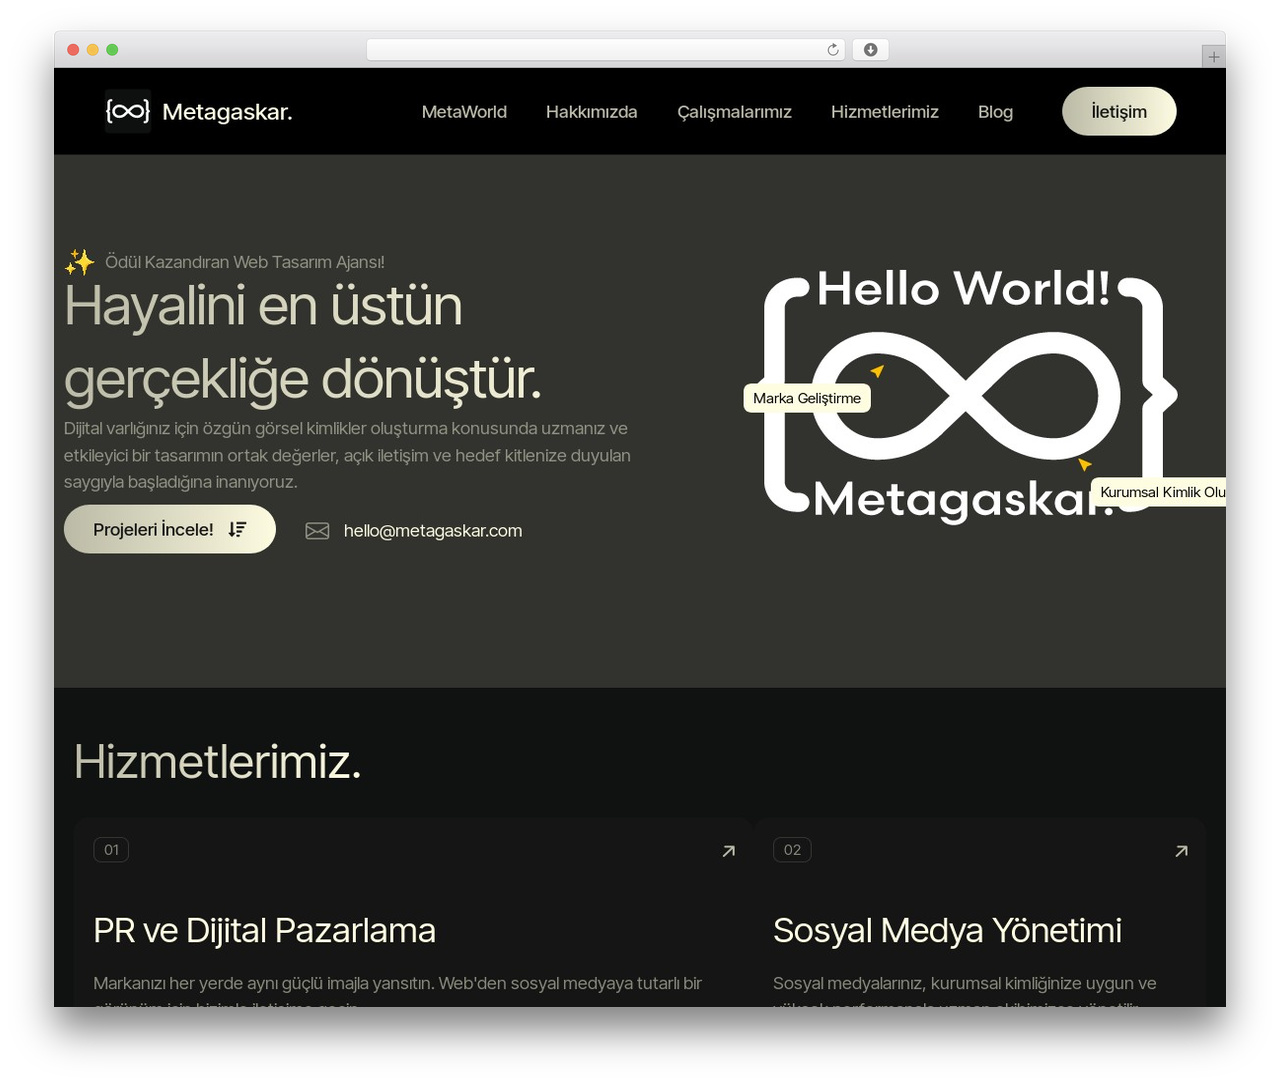Click the Hizmetlerimiz. section heading
This screenshot has width=1280, height=1084.
point(217,762)
